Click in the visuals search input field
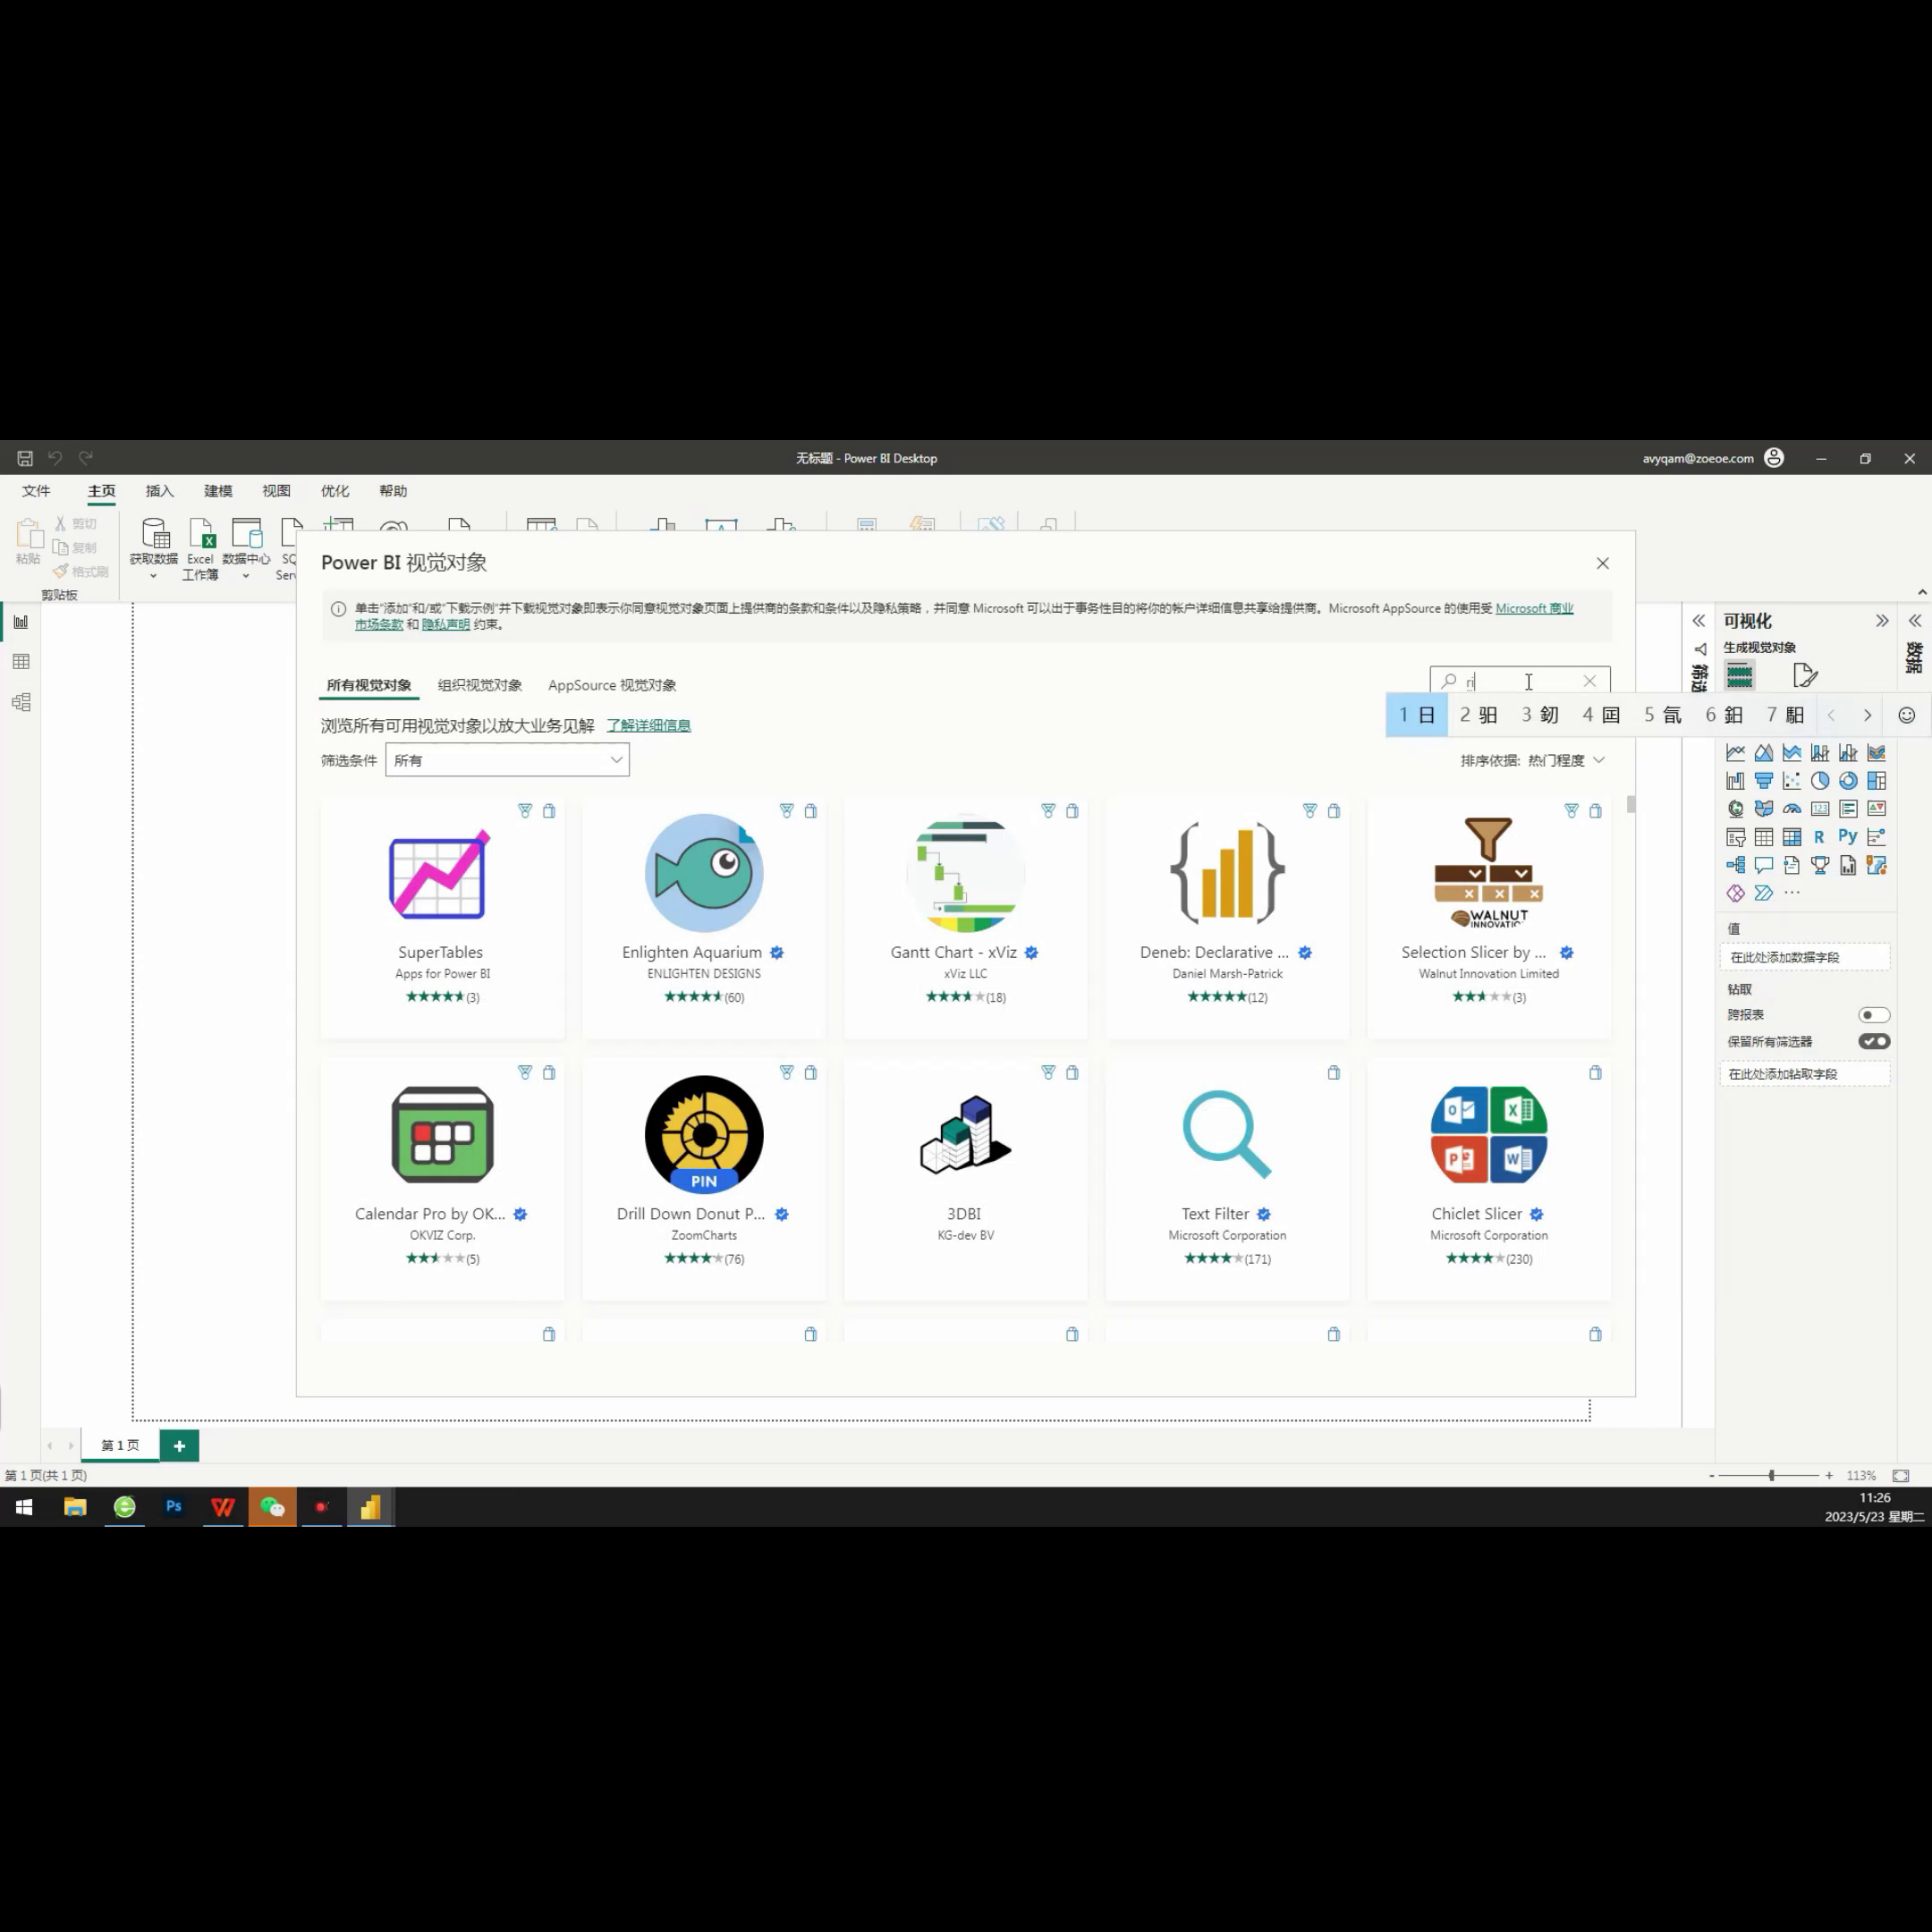 tap(1519, 681)
